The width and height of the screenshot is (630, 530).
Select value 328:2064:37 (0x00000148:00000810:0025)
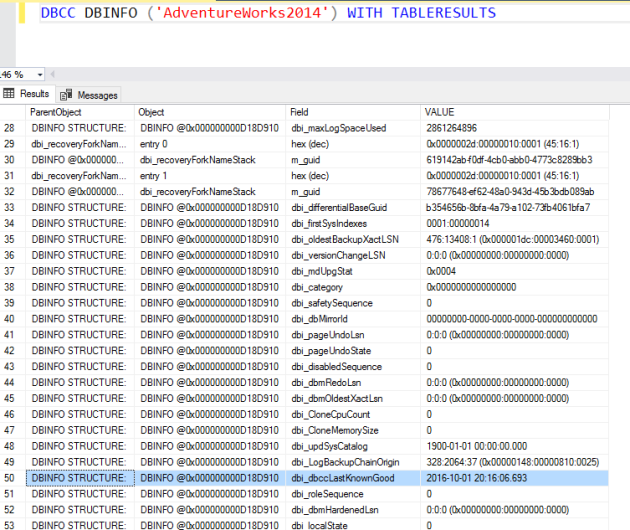515,462
